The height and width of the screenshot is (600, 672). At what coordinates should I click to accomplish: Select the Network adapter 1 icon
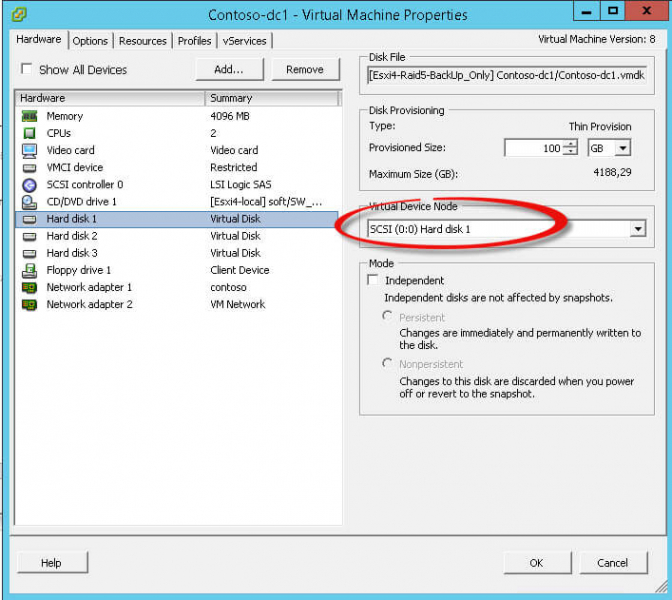(29, 287)
